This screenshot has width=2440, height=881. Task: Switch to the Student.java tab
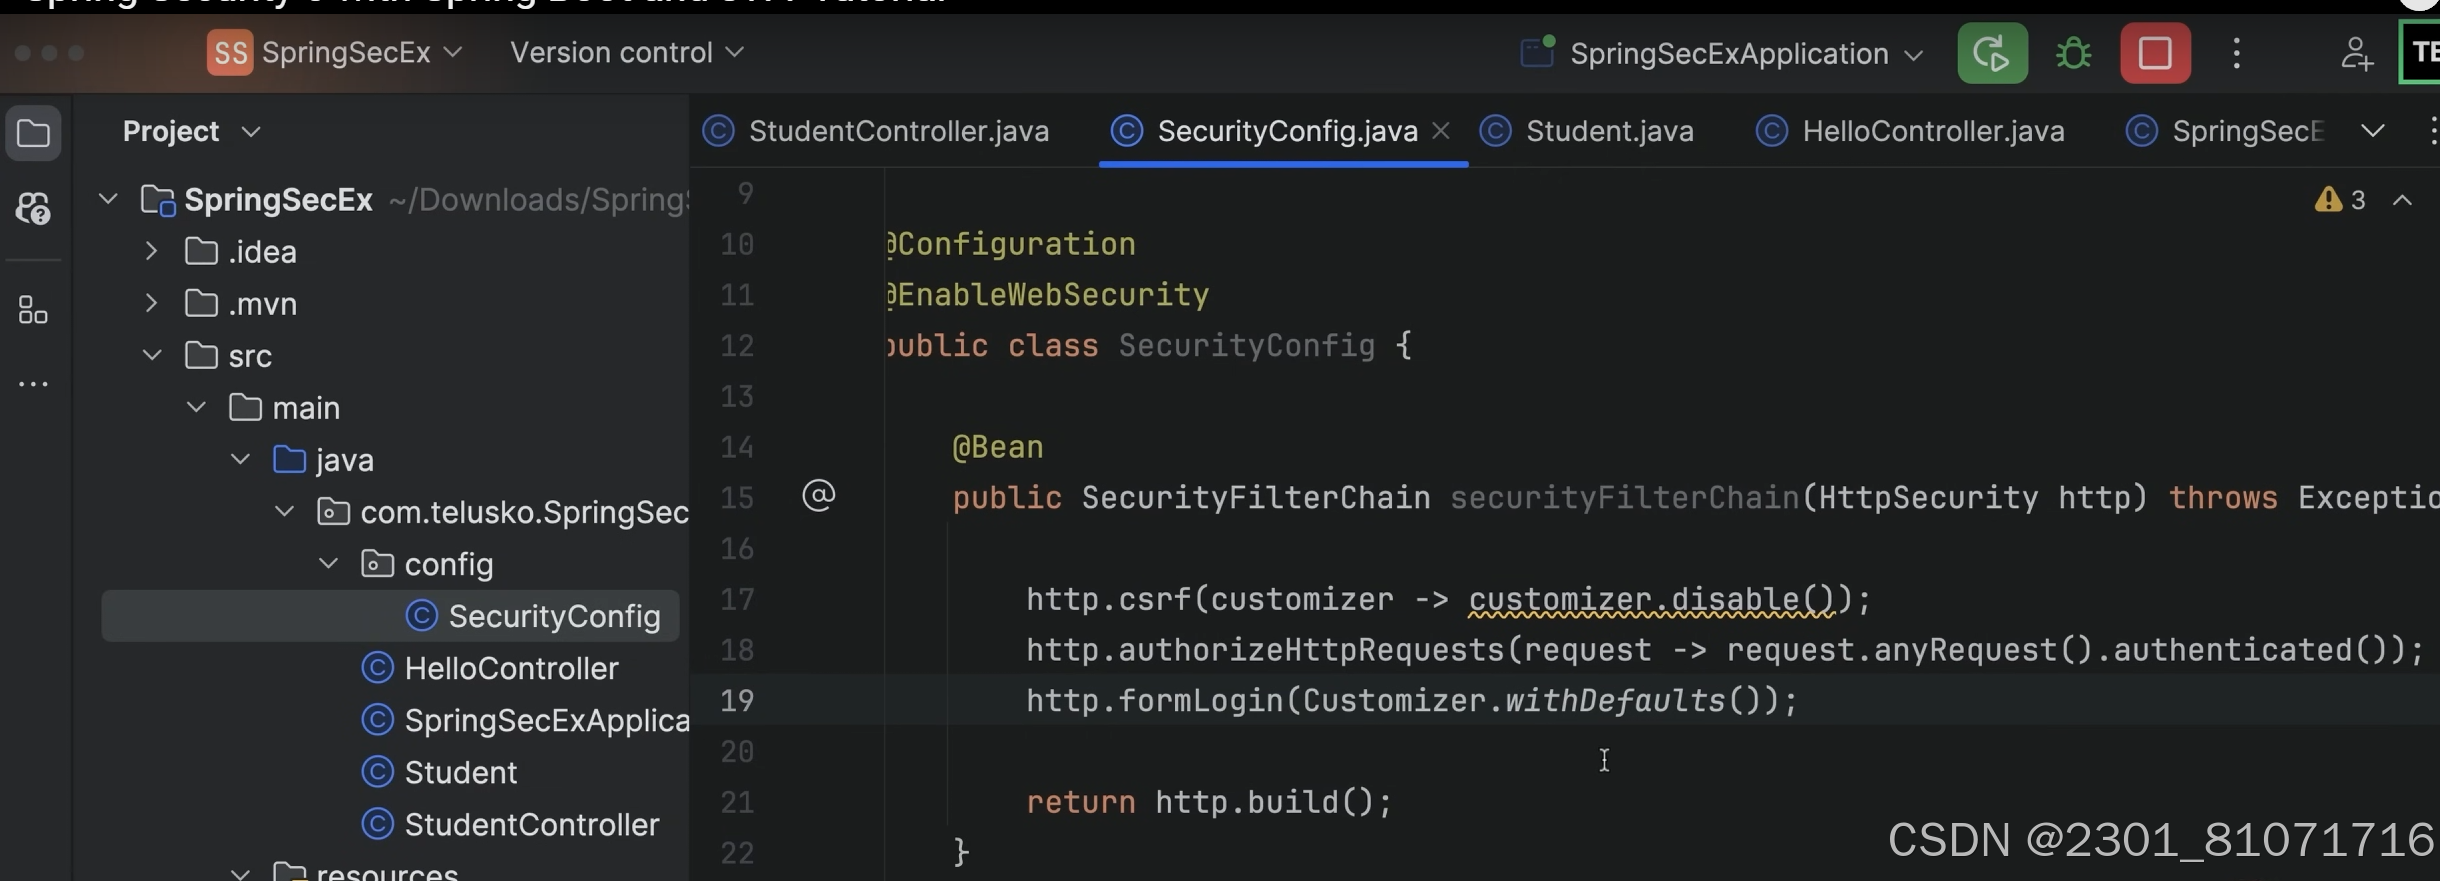[x=1610, y=130]
